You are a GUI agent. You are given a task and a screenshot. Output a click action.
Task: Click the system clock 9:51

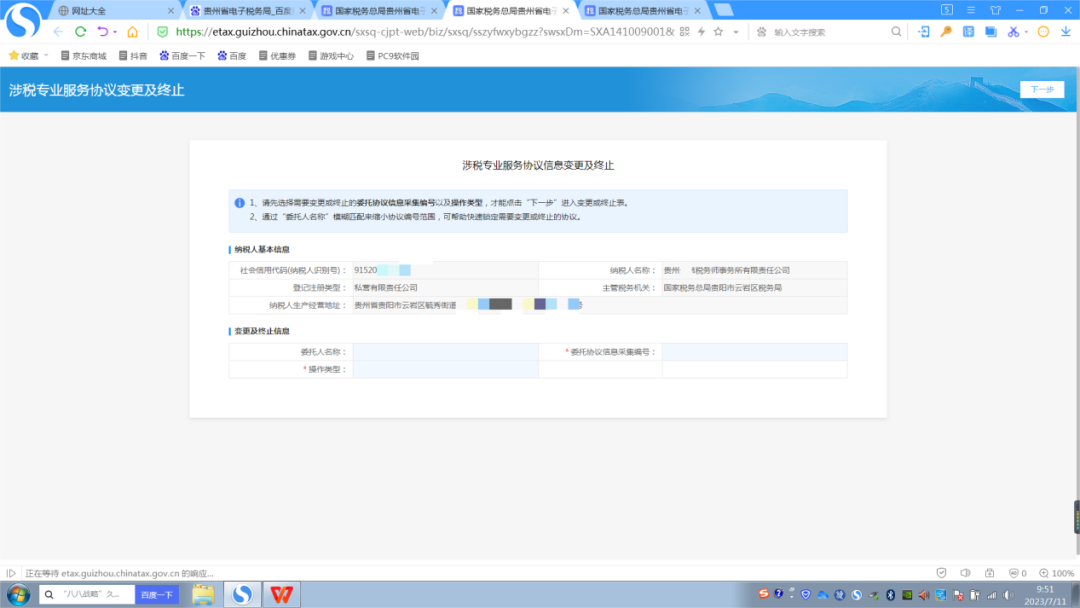1046,589
